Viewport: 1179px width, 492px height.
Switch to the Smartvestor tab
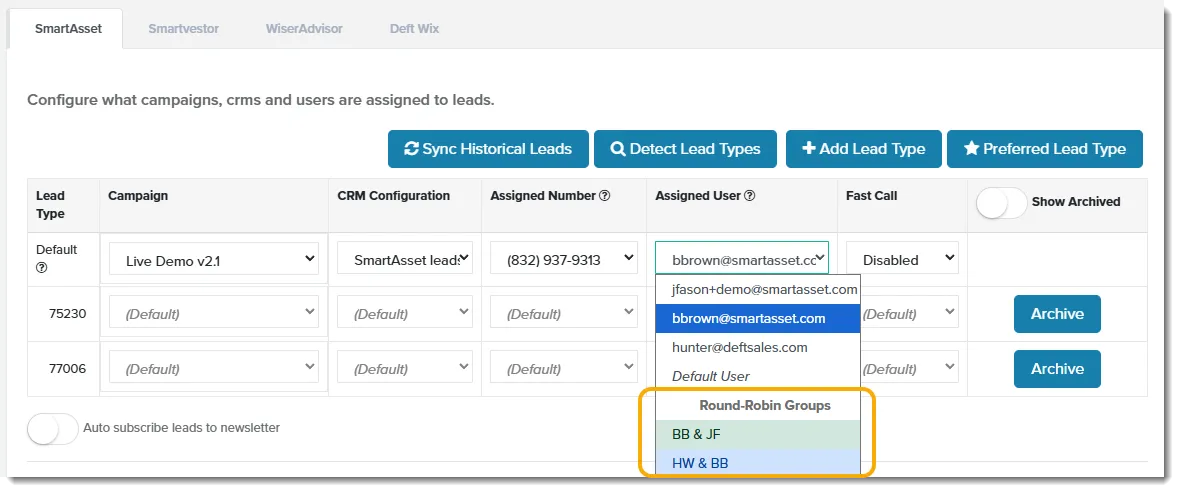coord(183,29)
